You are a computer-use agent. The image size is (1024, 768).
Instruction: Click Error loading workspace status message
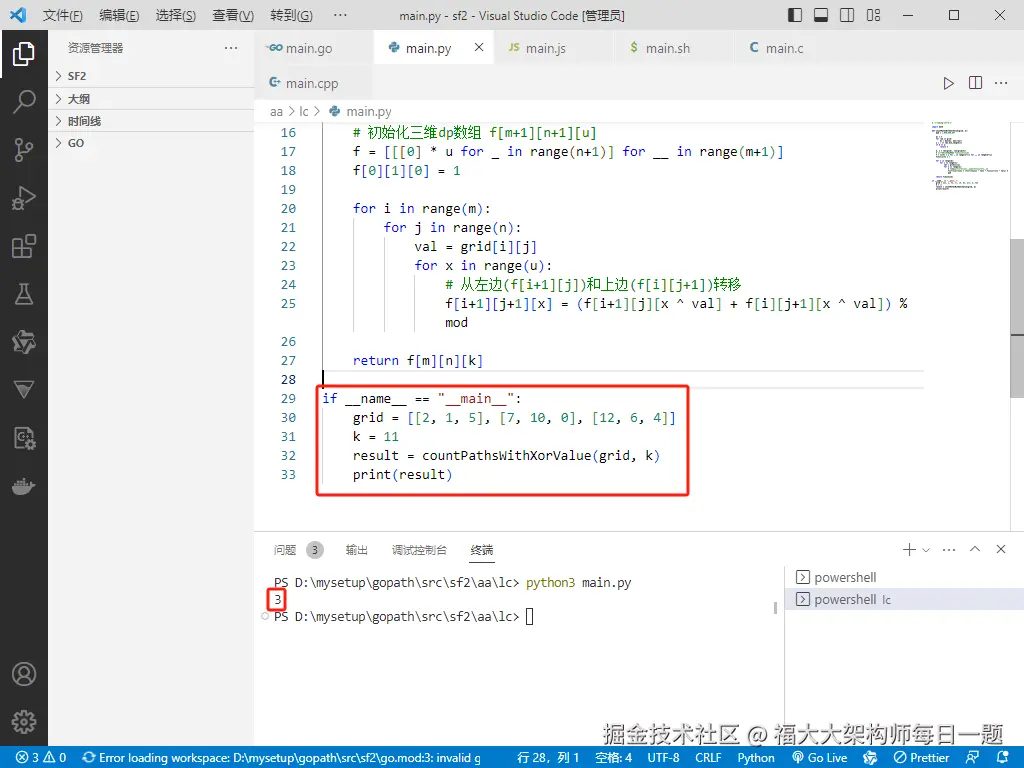click(282, 758)
